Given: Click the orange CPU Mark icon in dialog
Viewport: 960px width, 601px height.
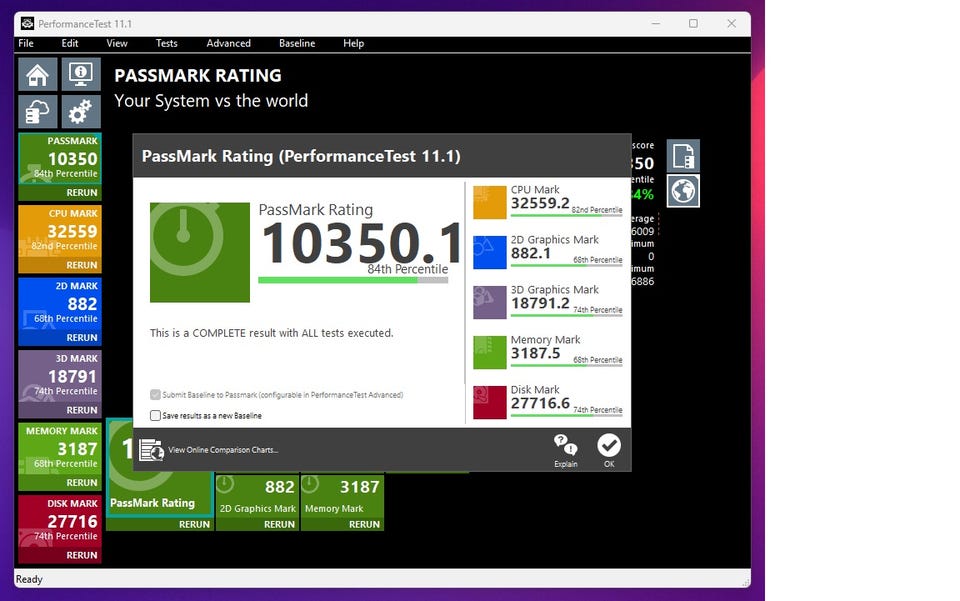Looking at the screenshot, I should coord(490,202).
